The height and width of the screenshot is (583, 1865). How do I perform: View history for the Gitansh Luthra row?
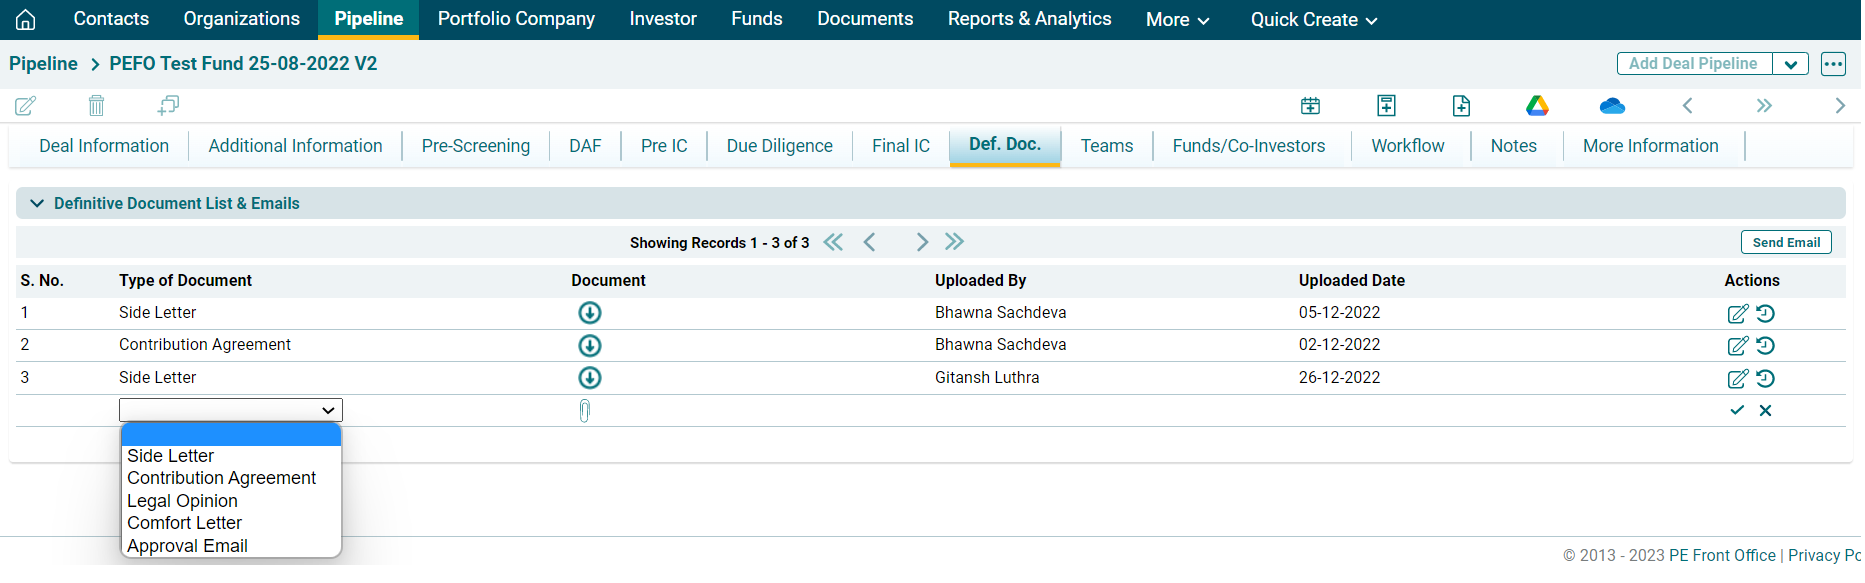coord(1766,378)
